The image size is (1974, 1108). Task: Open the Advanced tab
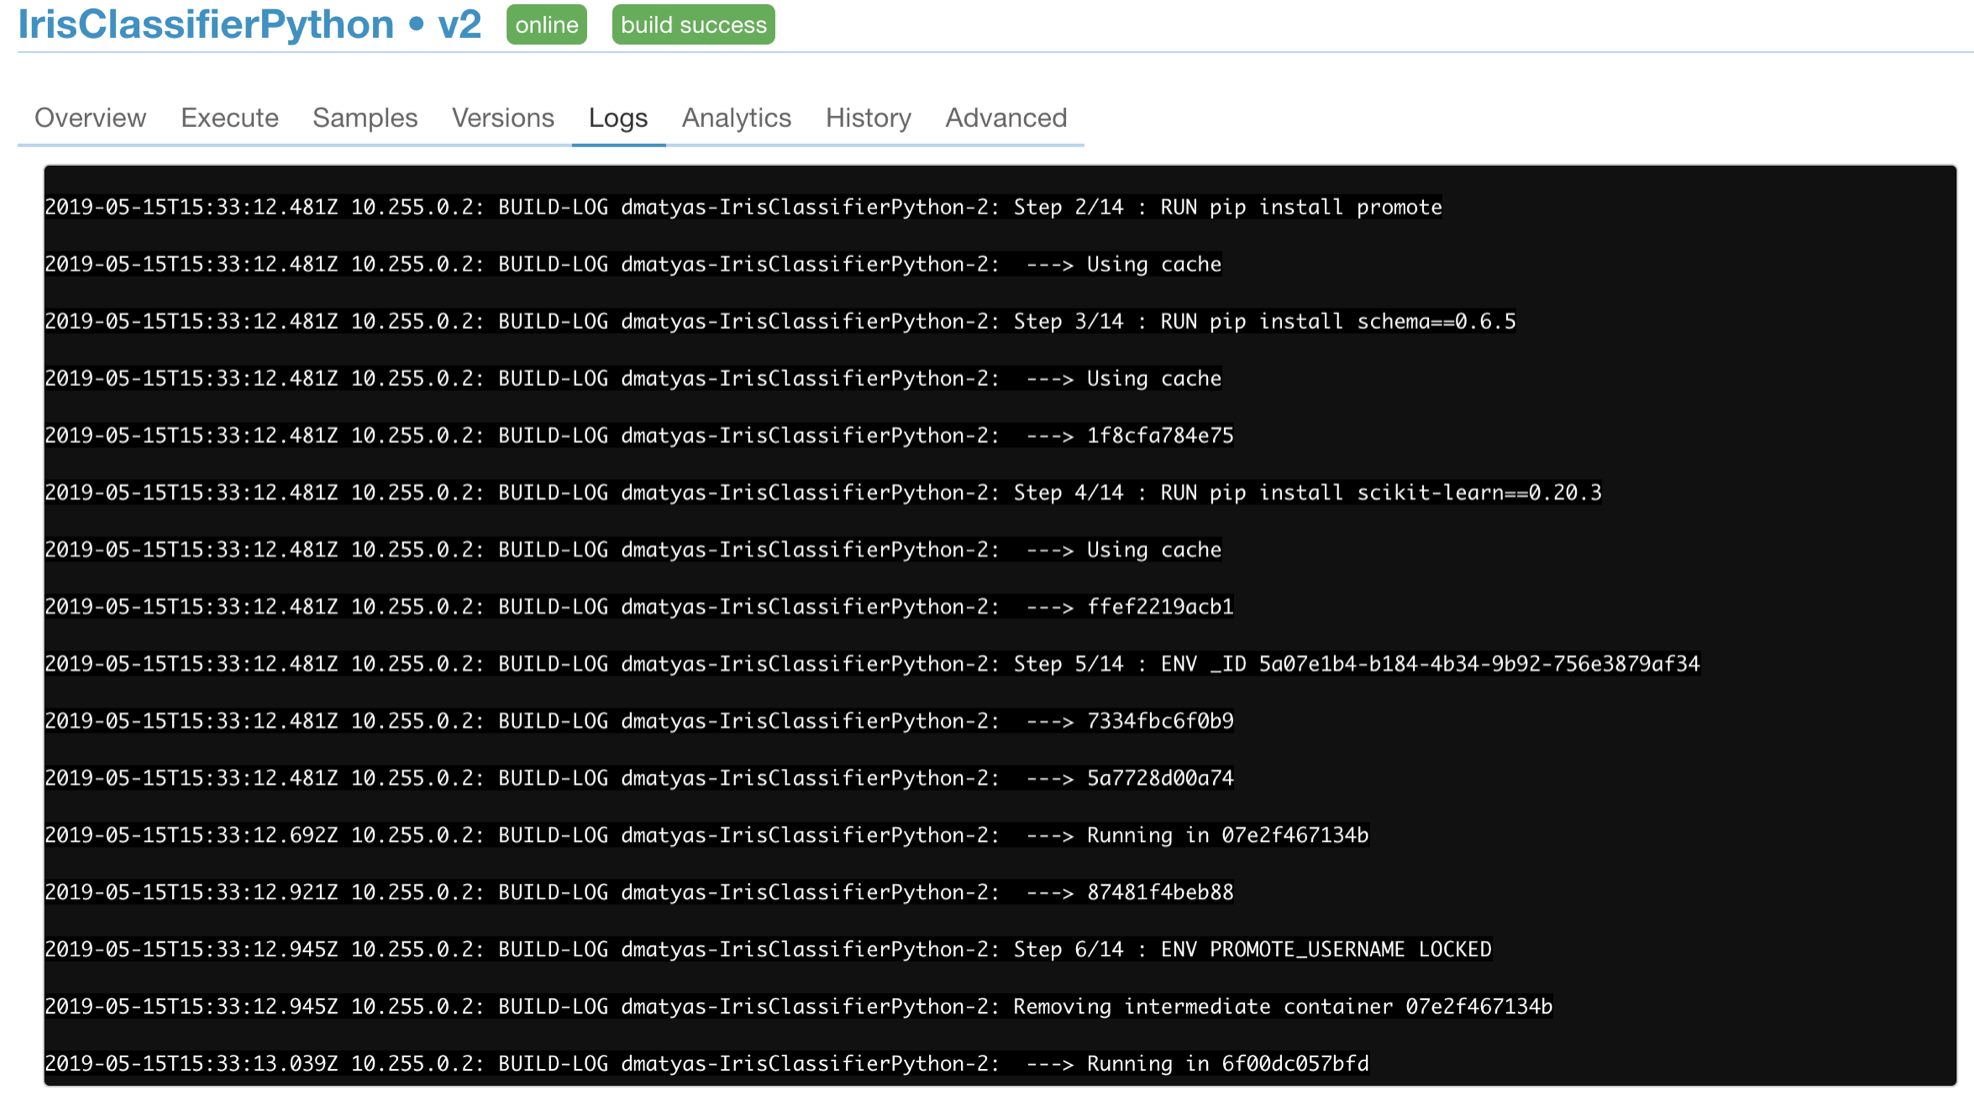click(1006, 118)
